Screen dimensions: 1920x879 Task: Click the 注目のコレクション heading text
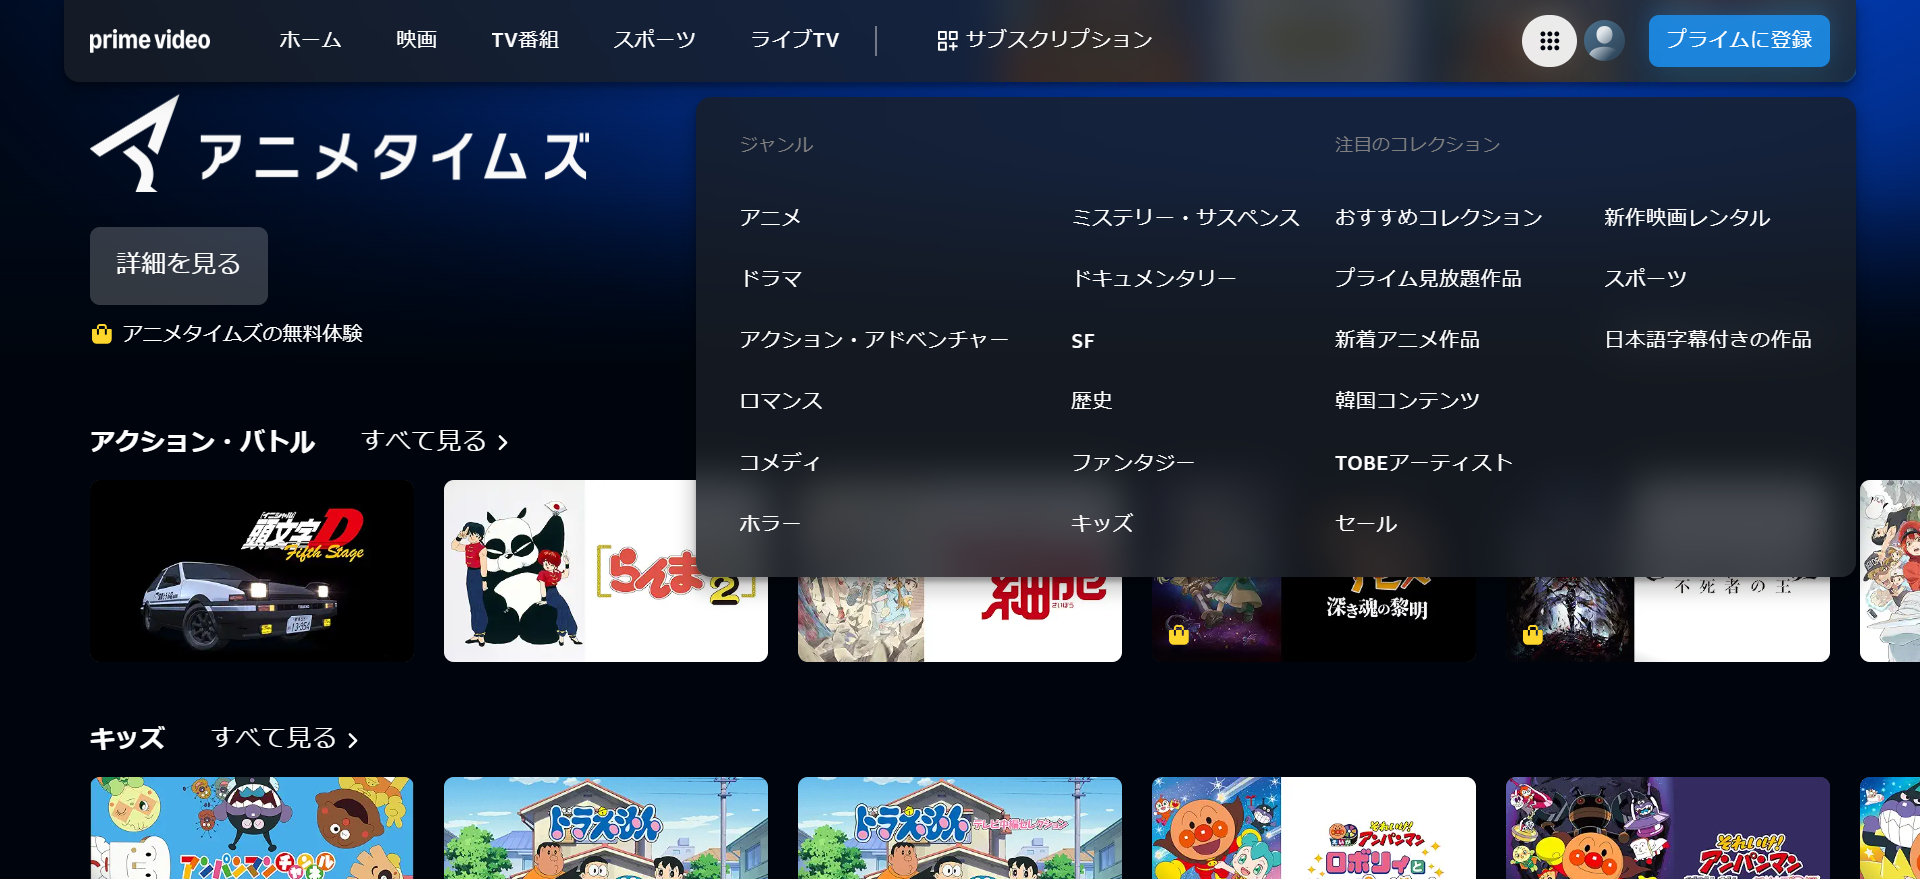[1418, 145]
